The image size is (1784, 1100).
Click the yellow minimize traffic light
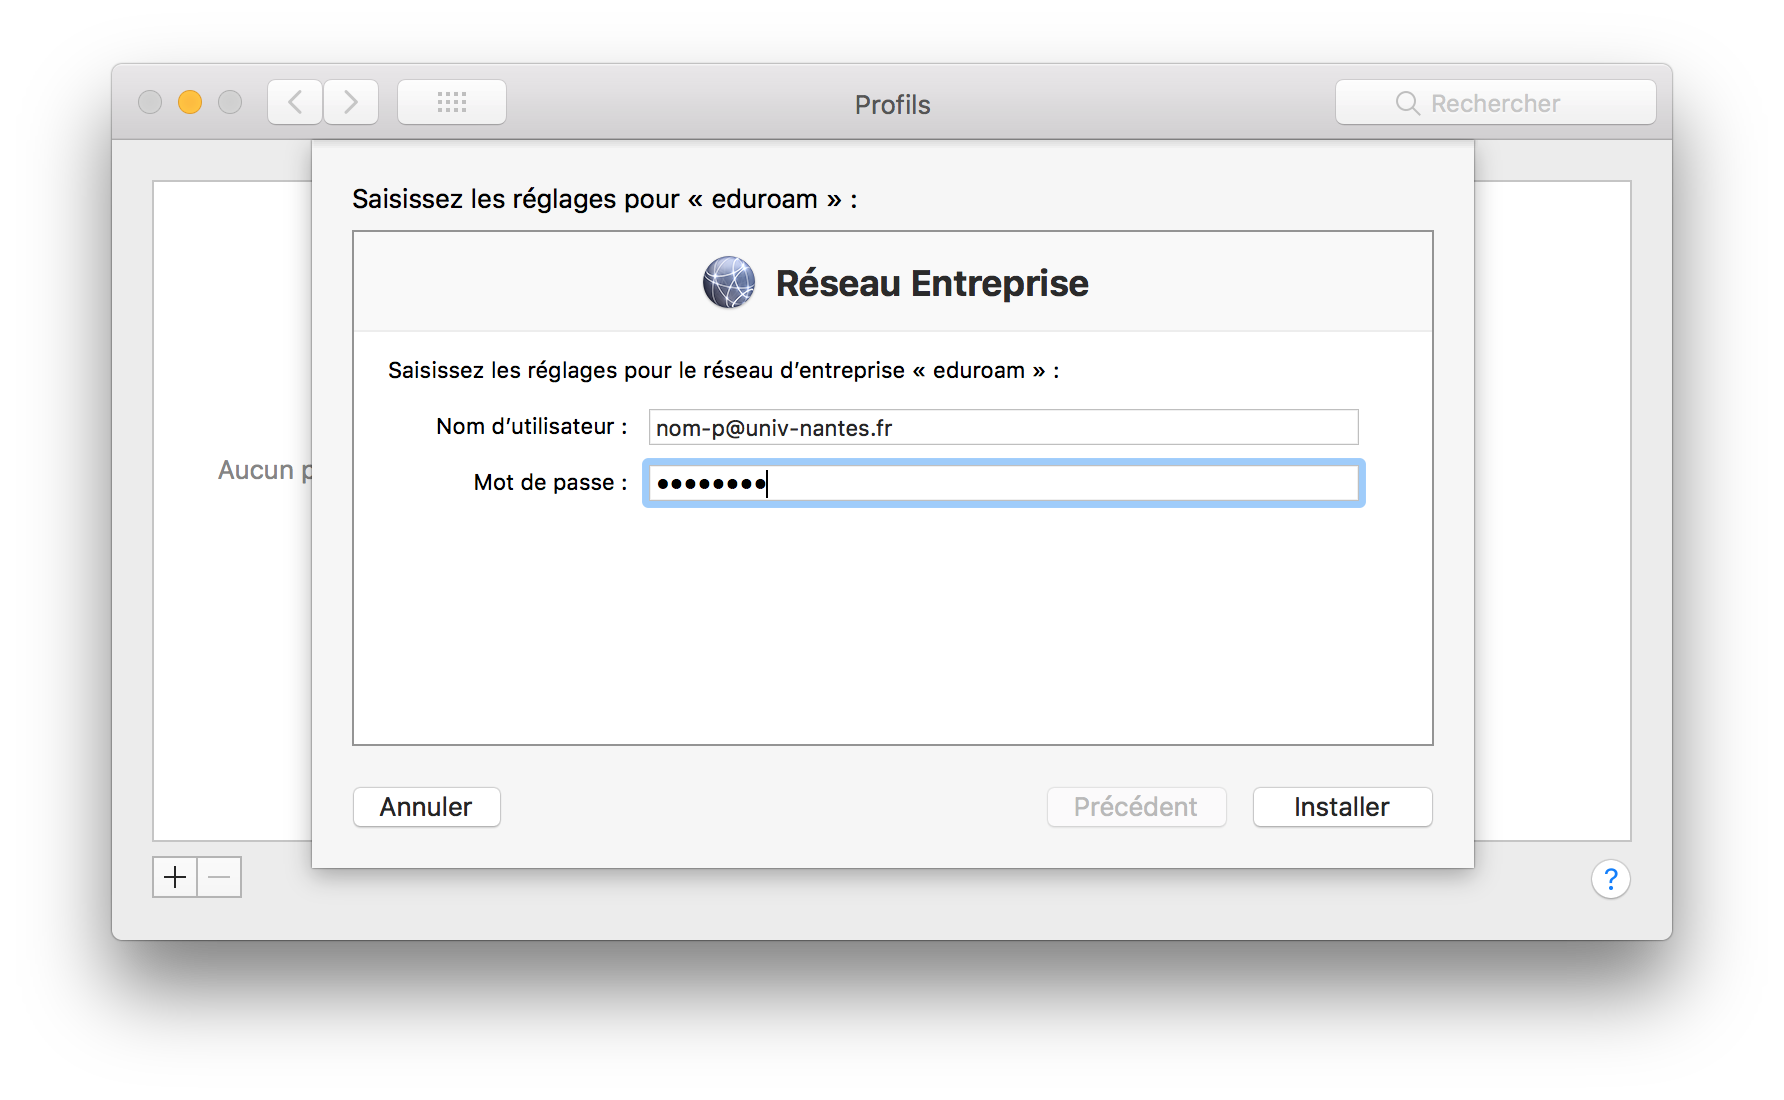[x=190, y=101]
